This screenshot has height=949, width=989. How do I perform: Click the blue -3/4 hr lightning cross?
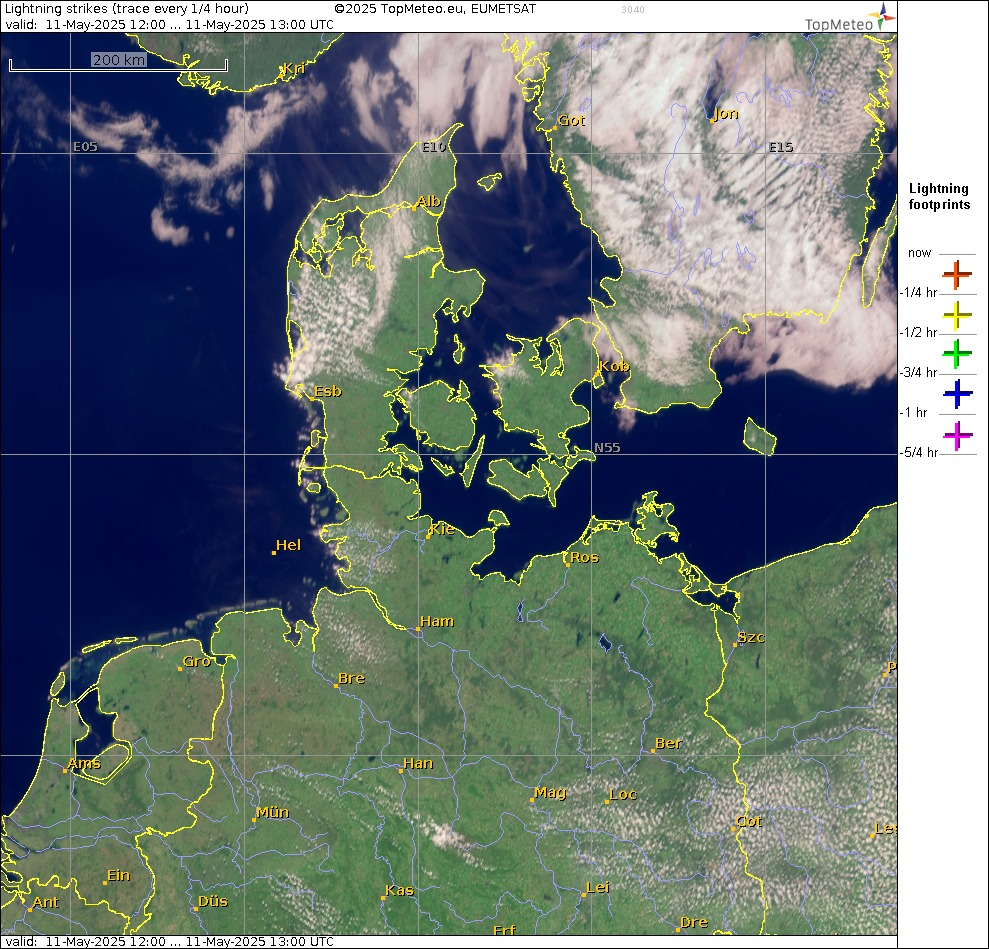point(957,394)
